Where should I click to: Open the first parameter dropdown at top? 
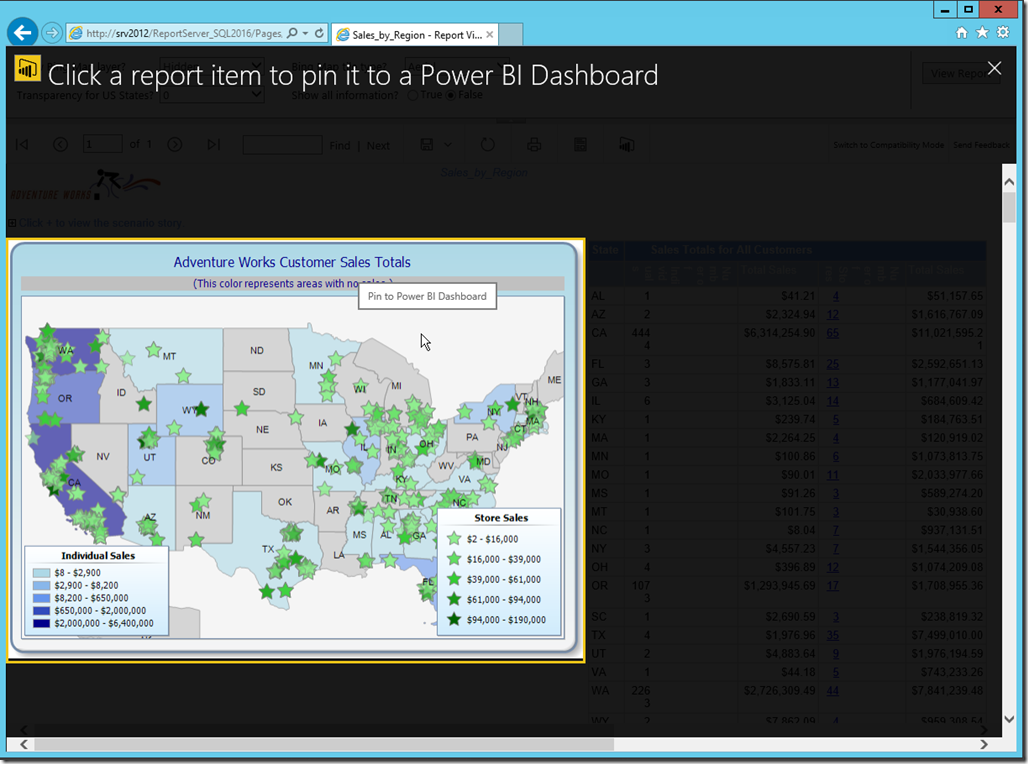[212, 66]
